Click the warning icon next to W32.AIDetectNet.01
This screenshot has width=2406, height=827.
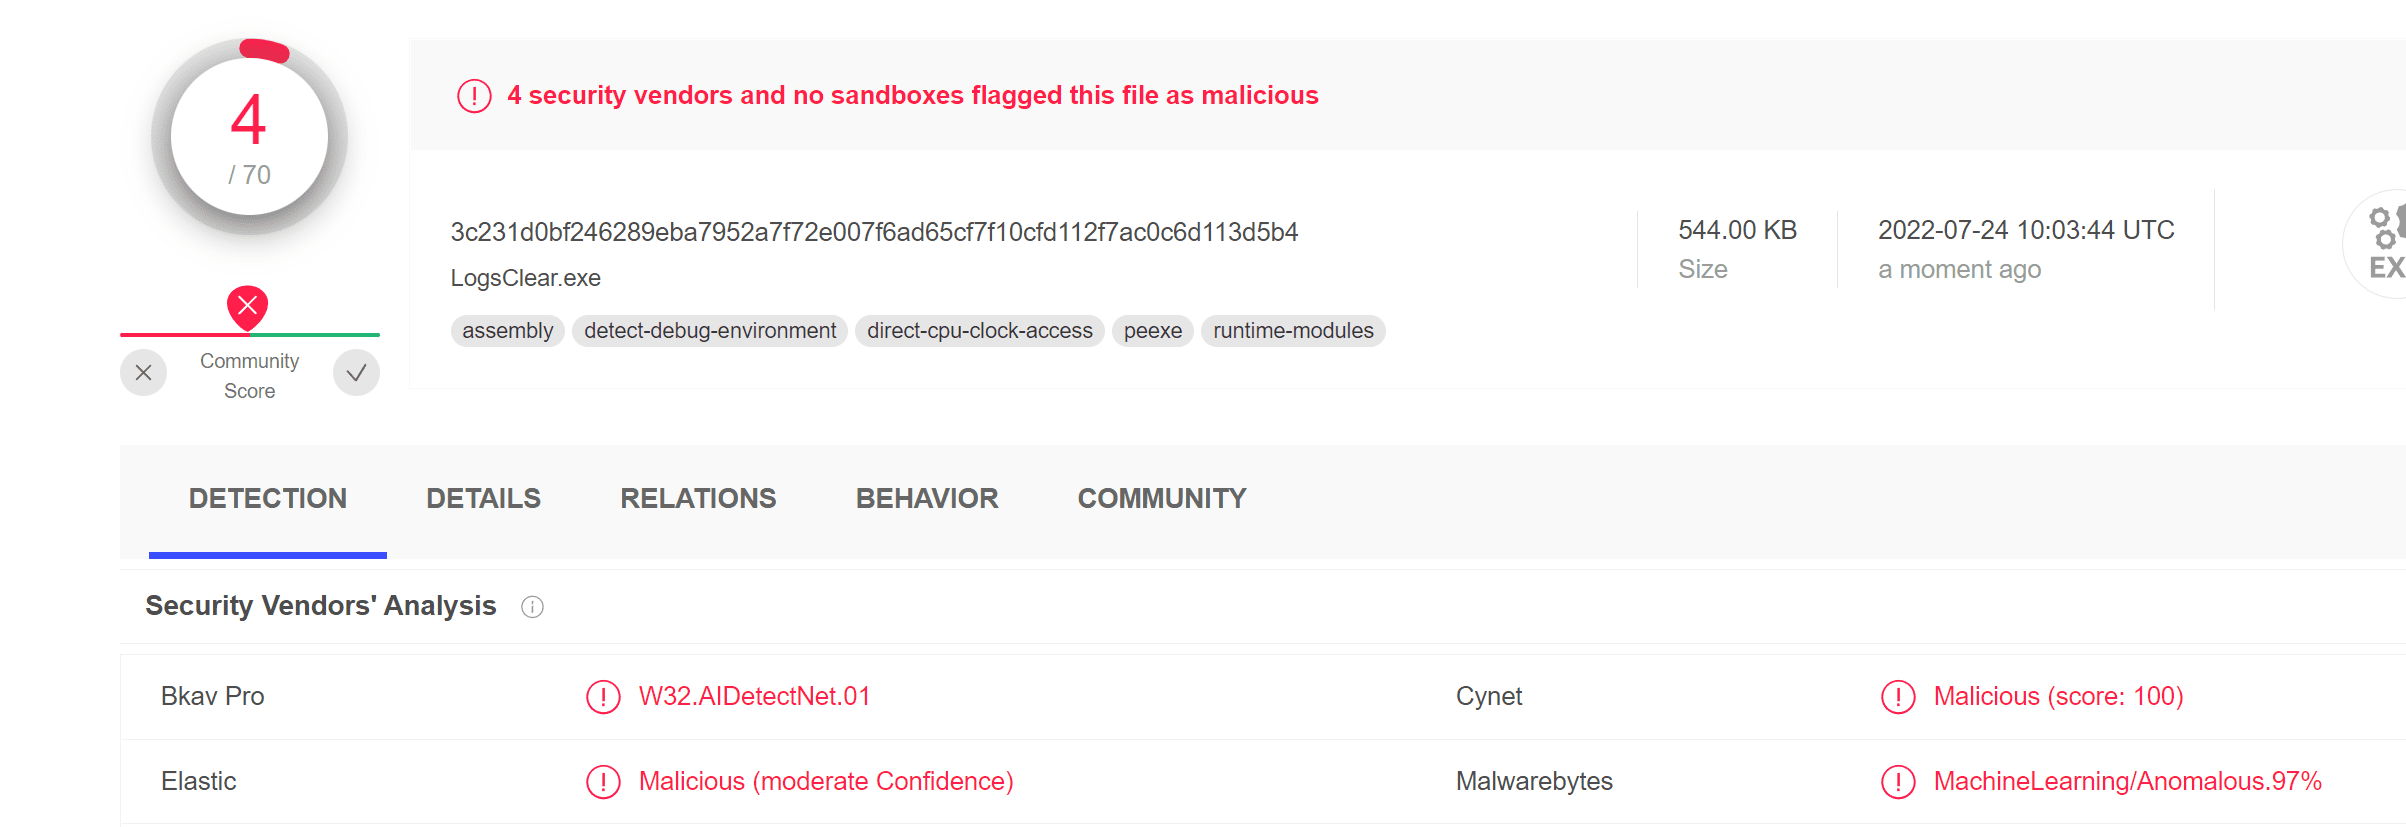coord(603,697)
